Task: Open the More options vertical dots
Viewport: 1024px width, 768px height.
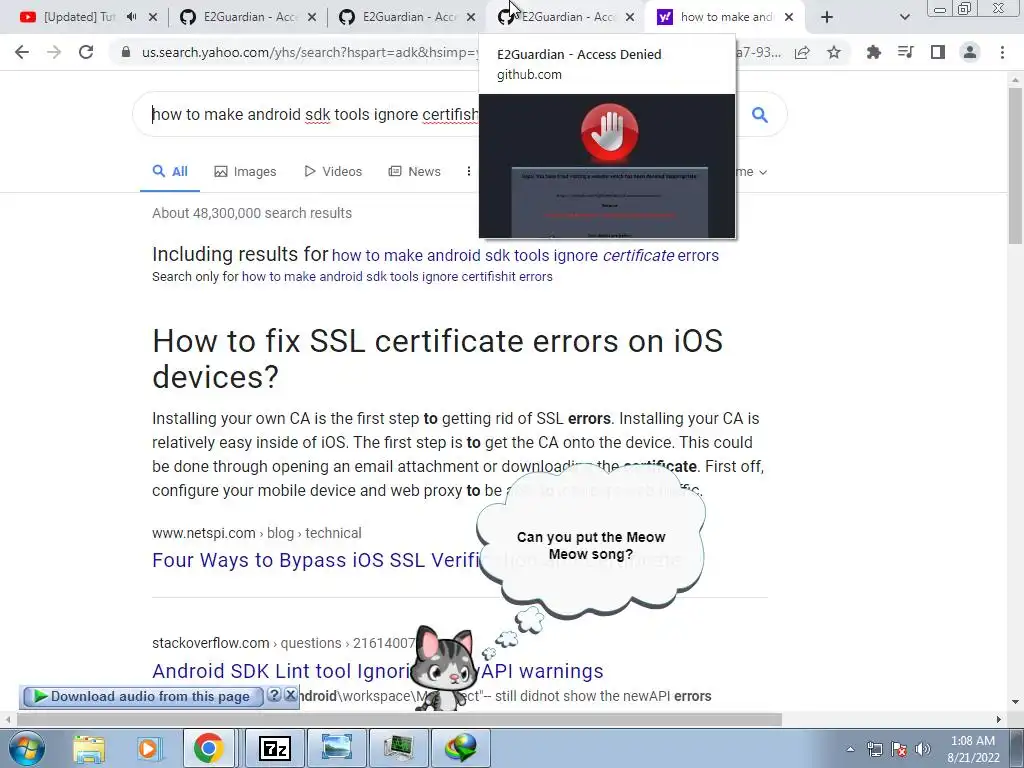Action: point(468,171)
